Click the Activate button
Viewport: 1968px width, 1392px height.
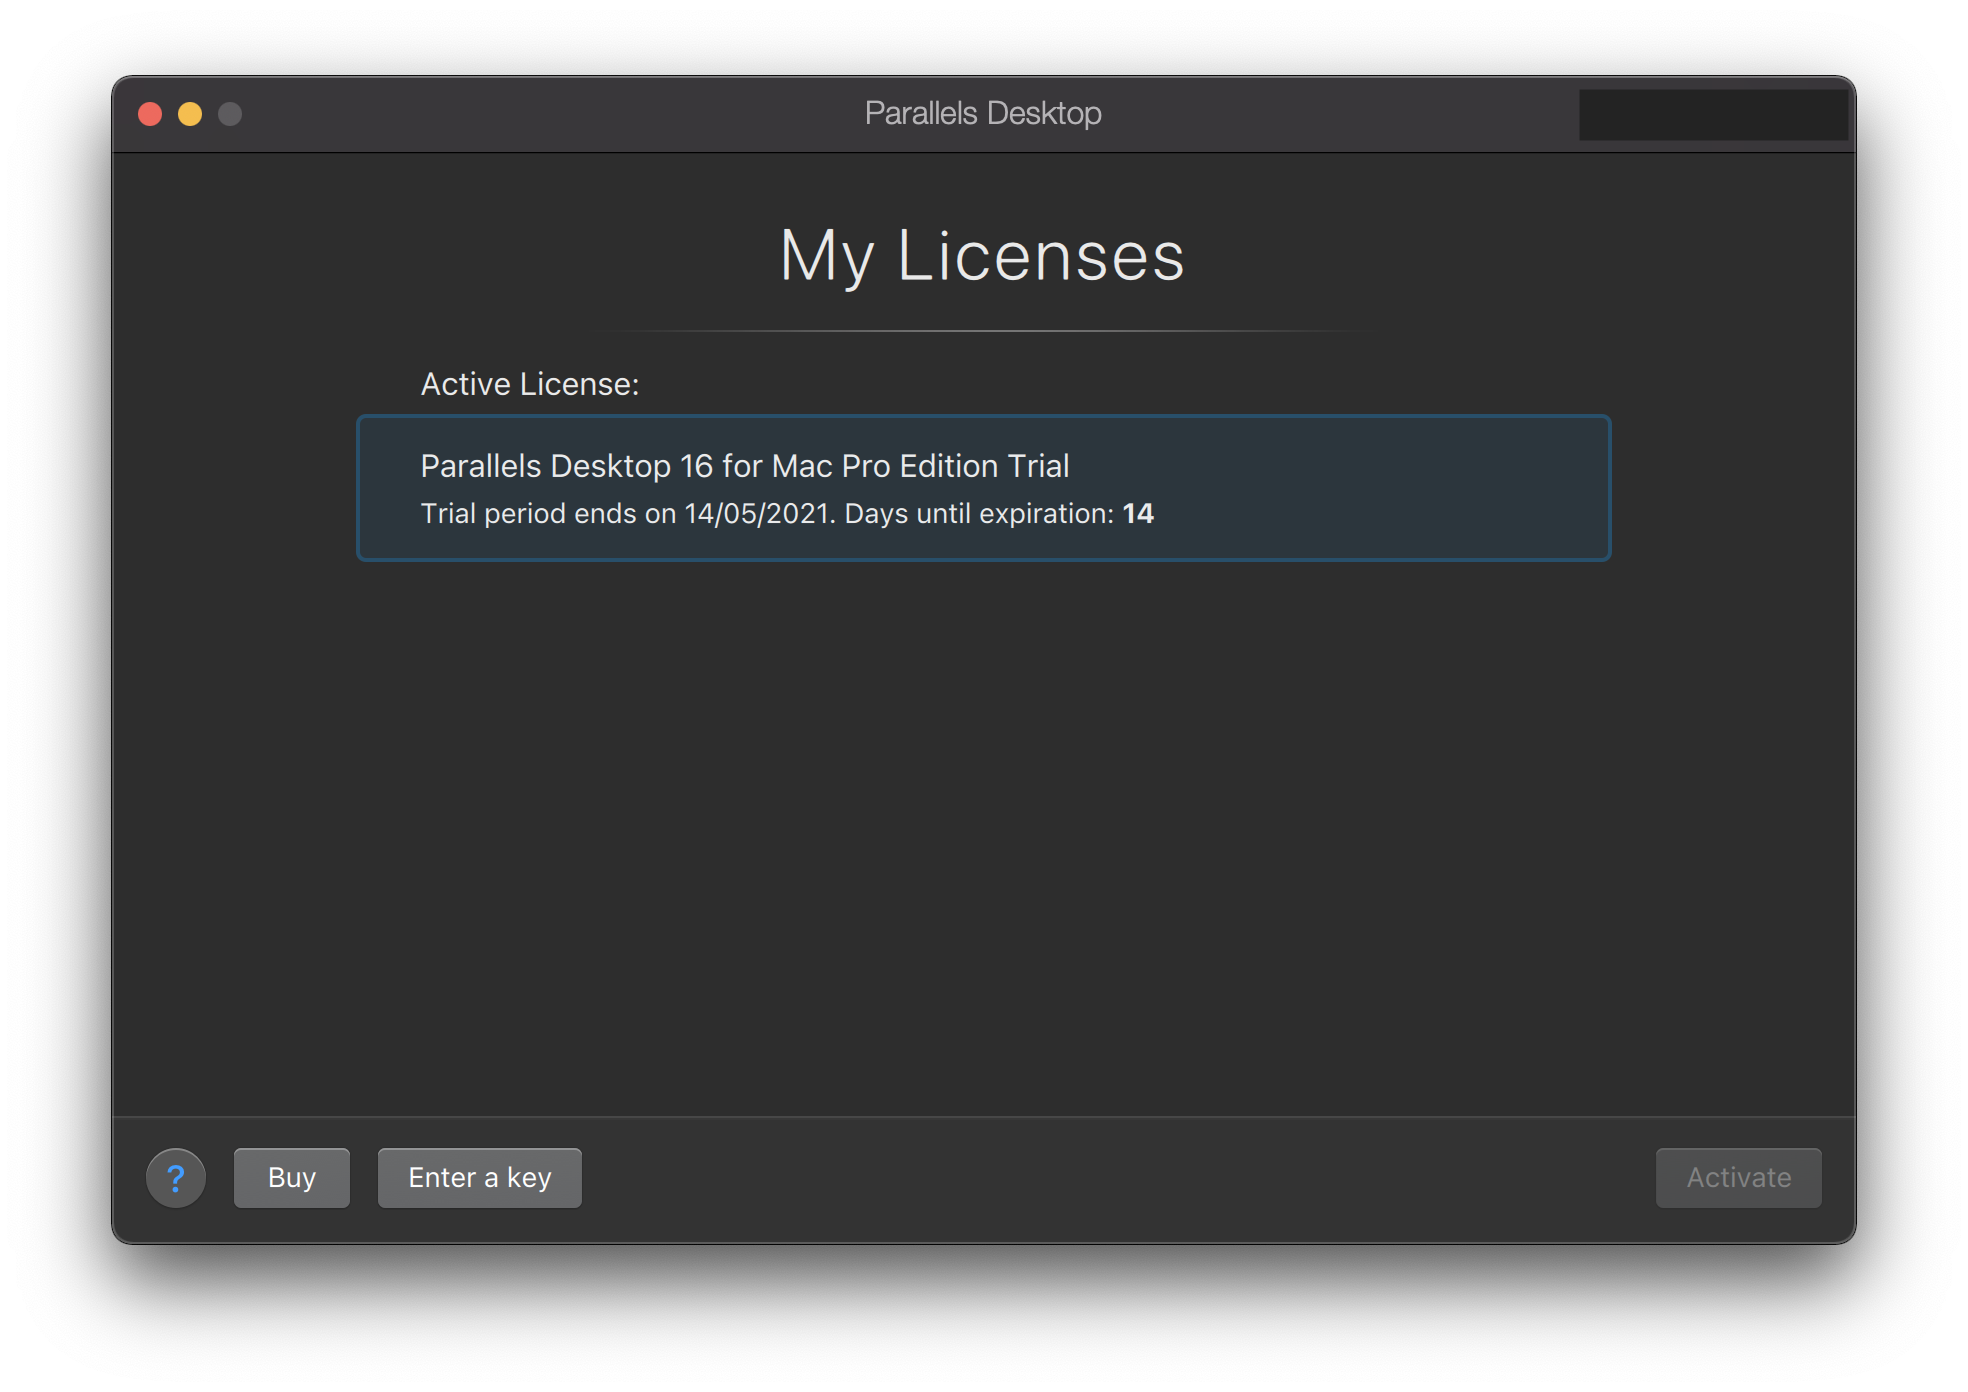[x=1739, y=1178]
